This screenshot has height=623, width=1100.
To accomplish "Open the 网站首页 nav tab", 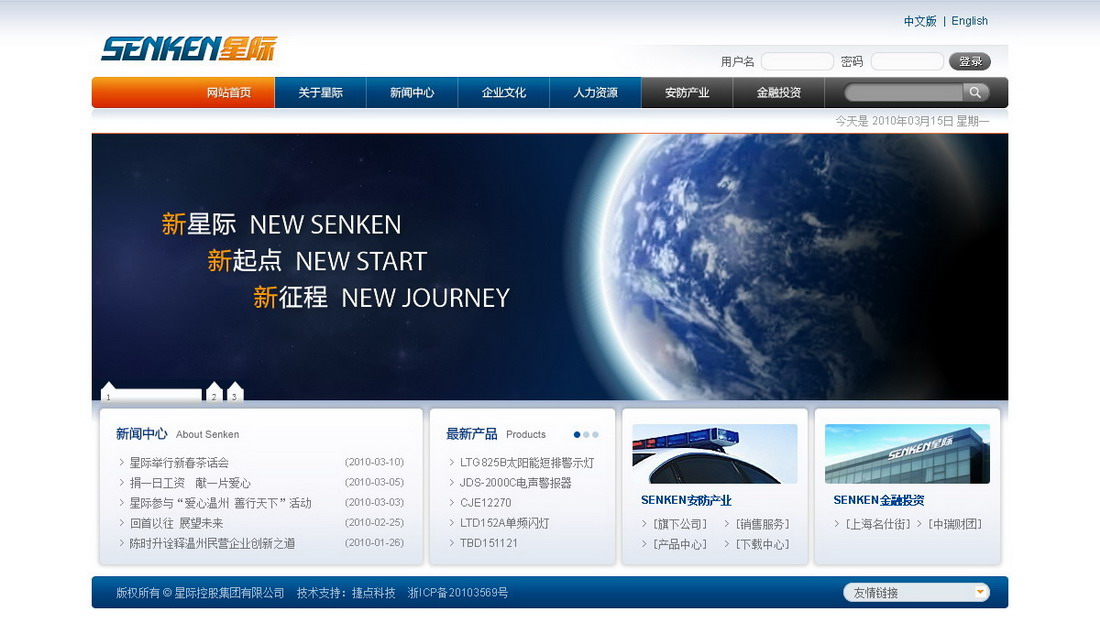I will point(229,93).
